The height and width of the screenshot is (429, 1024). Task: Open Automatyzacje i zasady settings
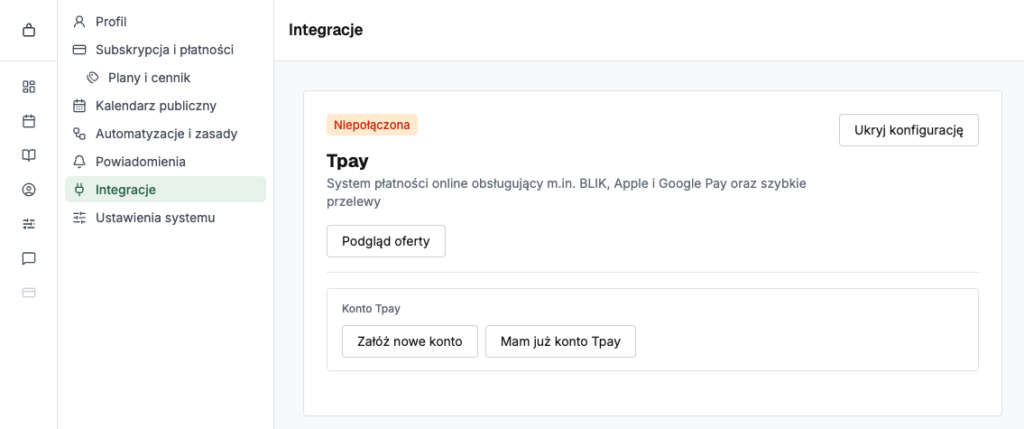tap(165, 134)
